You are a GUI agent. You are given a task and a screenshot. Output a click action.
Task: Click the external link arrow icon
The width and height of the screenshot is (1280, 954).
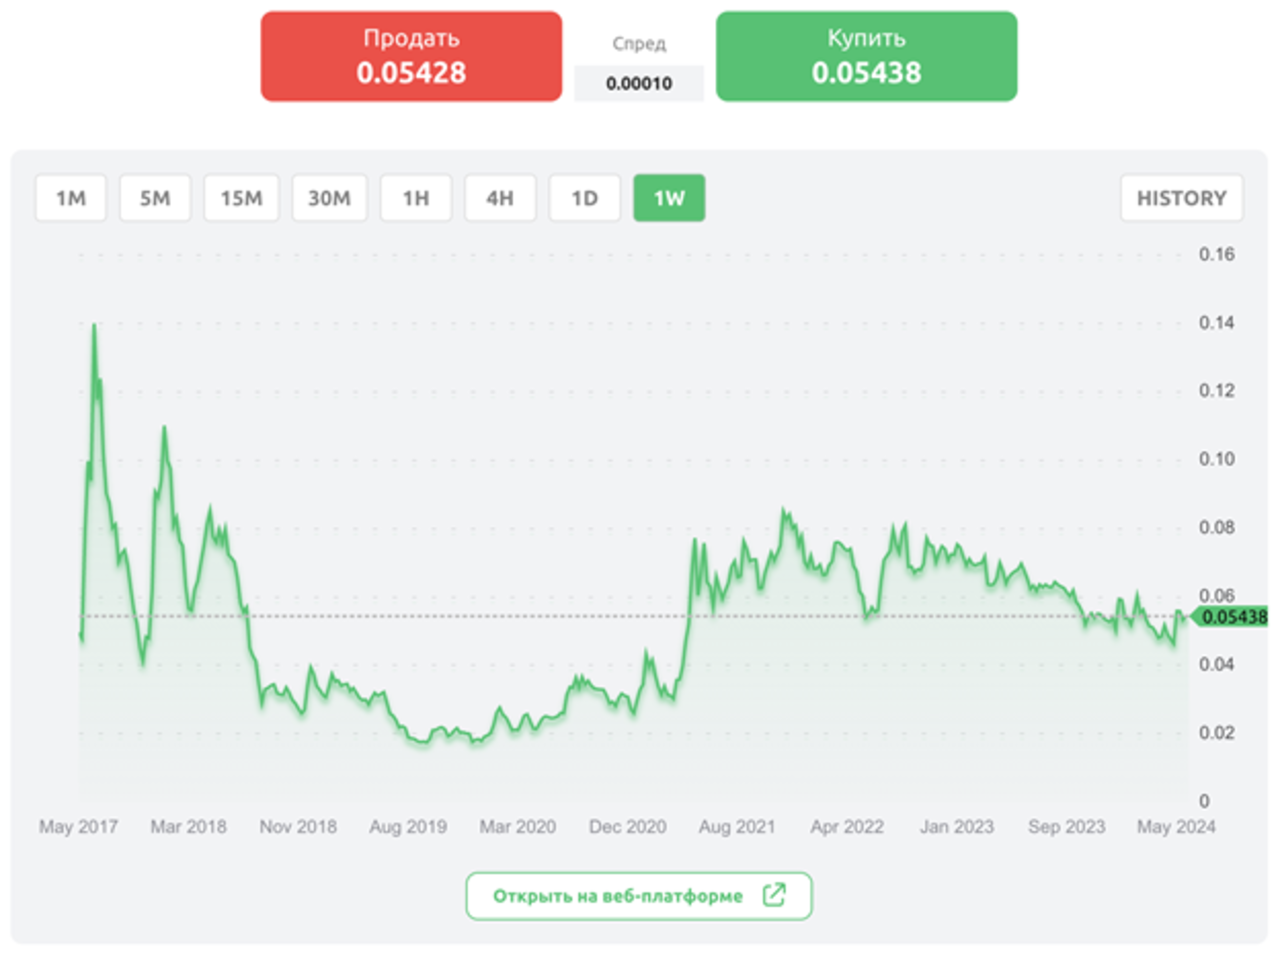pos(774,895)
